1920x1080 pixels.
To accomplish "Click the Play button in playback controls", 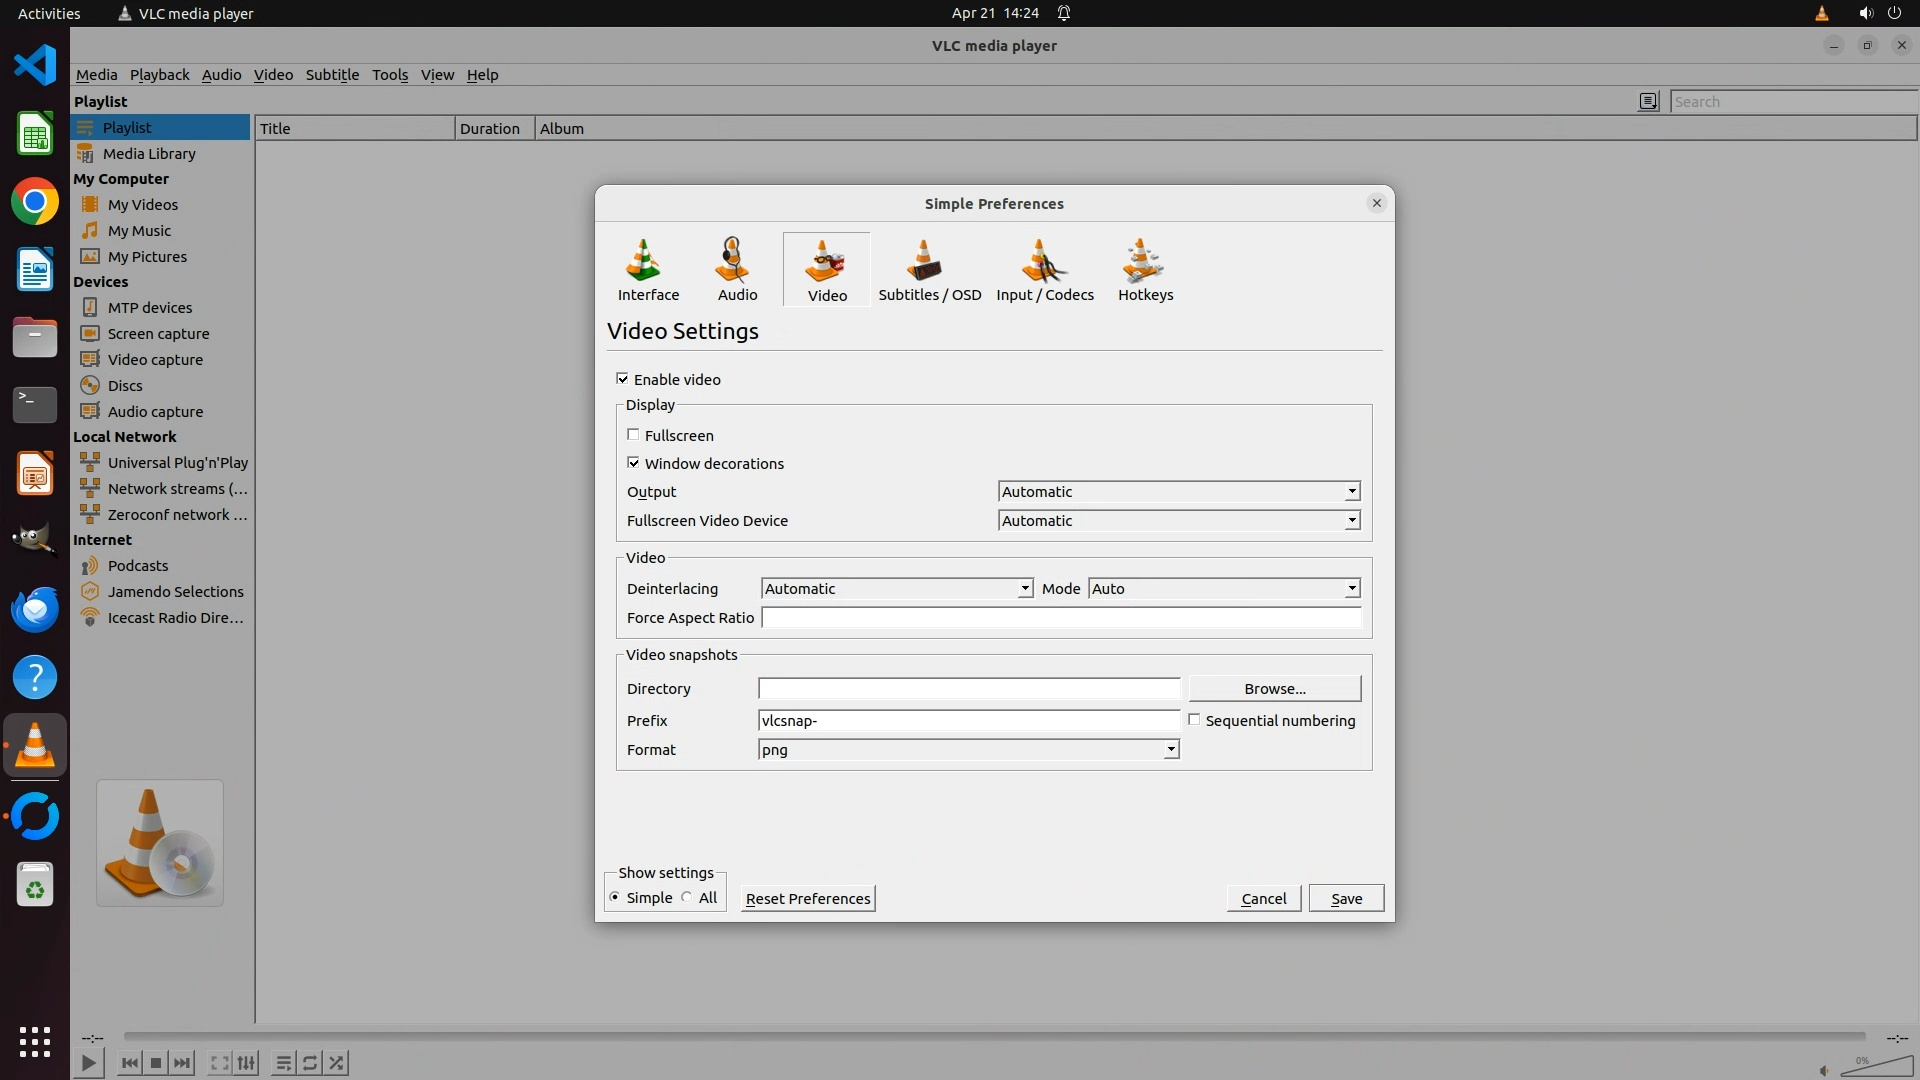I will 88,1063.
